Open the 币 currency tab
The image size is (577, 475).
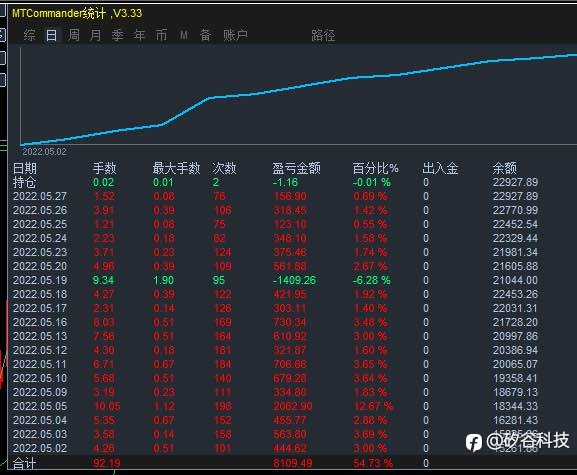click(161, 35)
